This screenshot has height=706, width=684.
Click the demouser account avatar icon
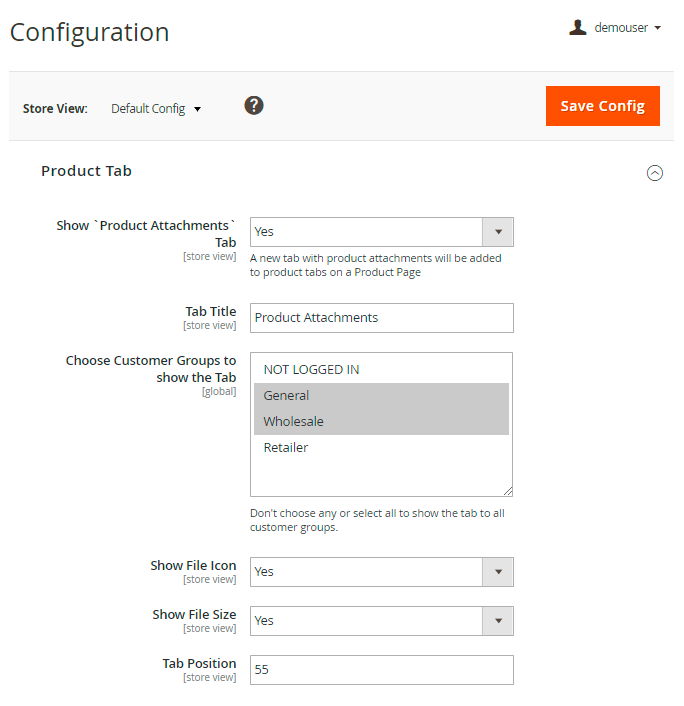pyautogui.click(x=577, y=28)
